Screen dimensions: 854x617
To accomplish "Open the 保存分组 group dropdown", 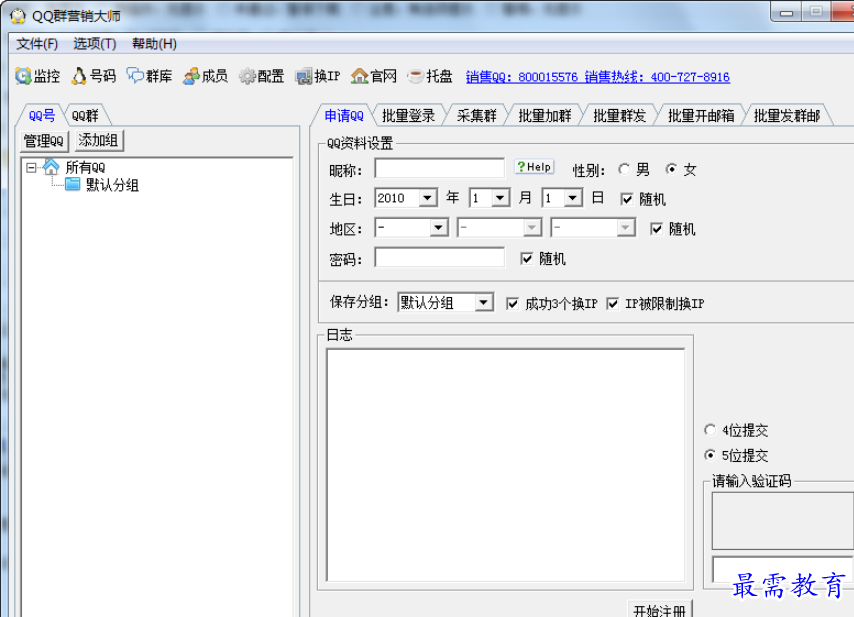I will 484,303.
